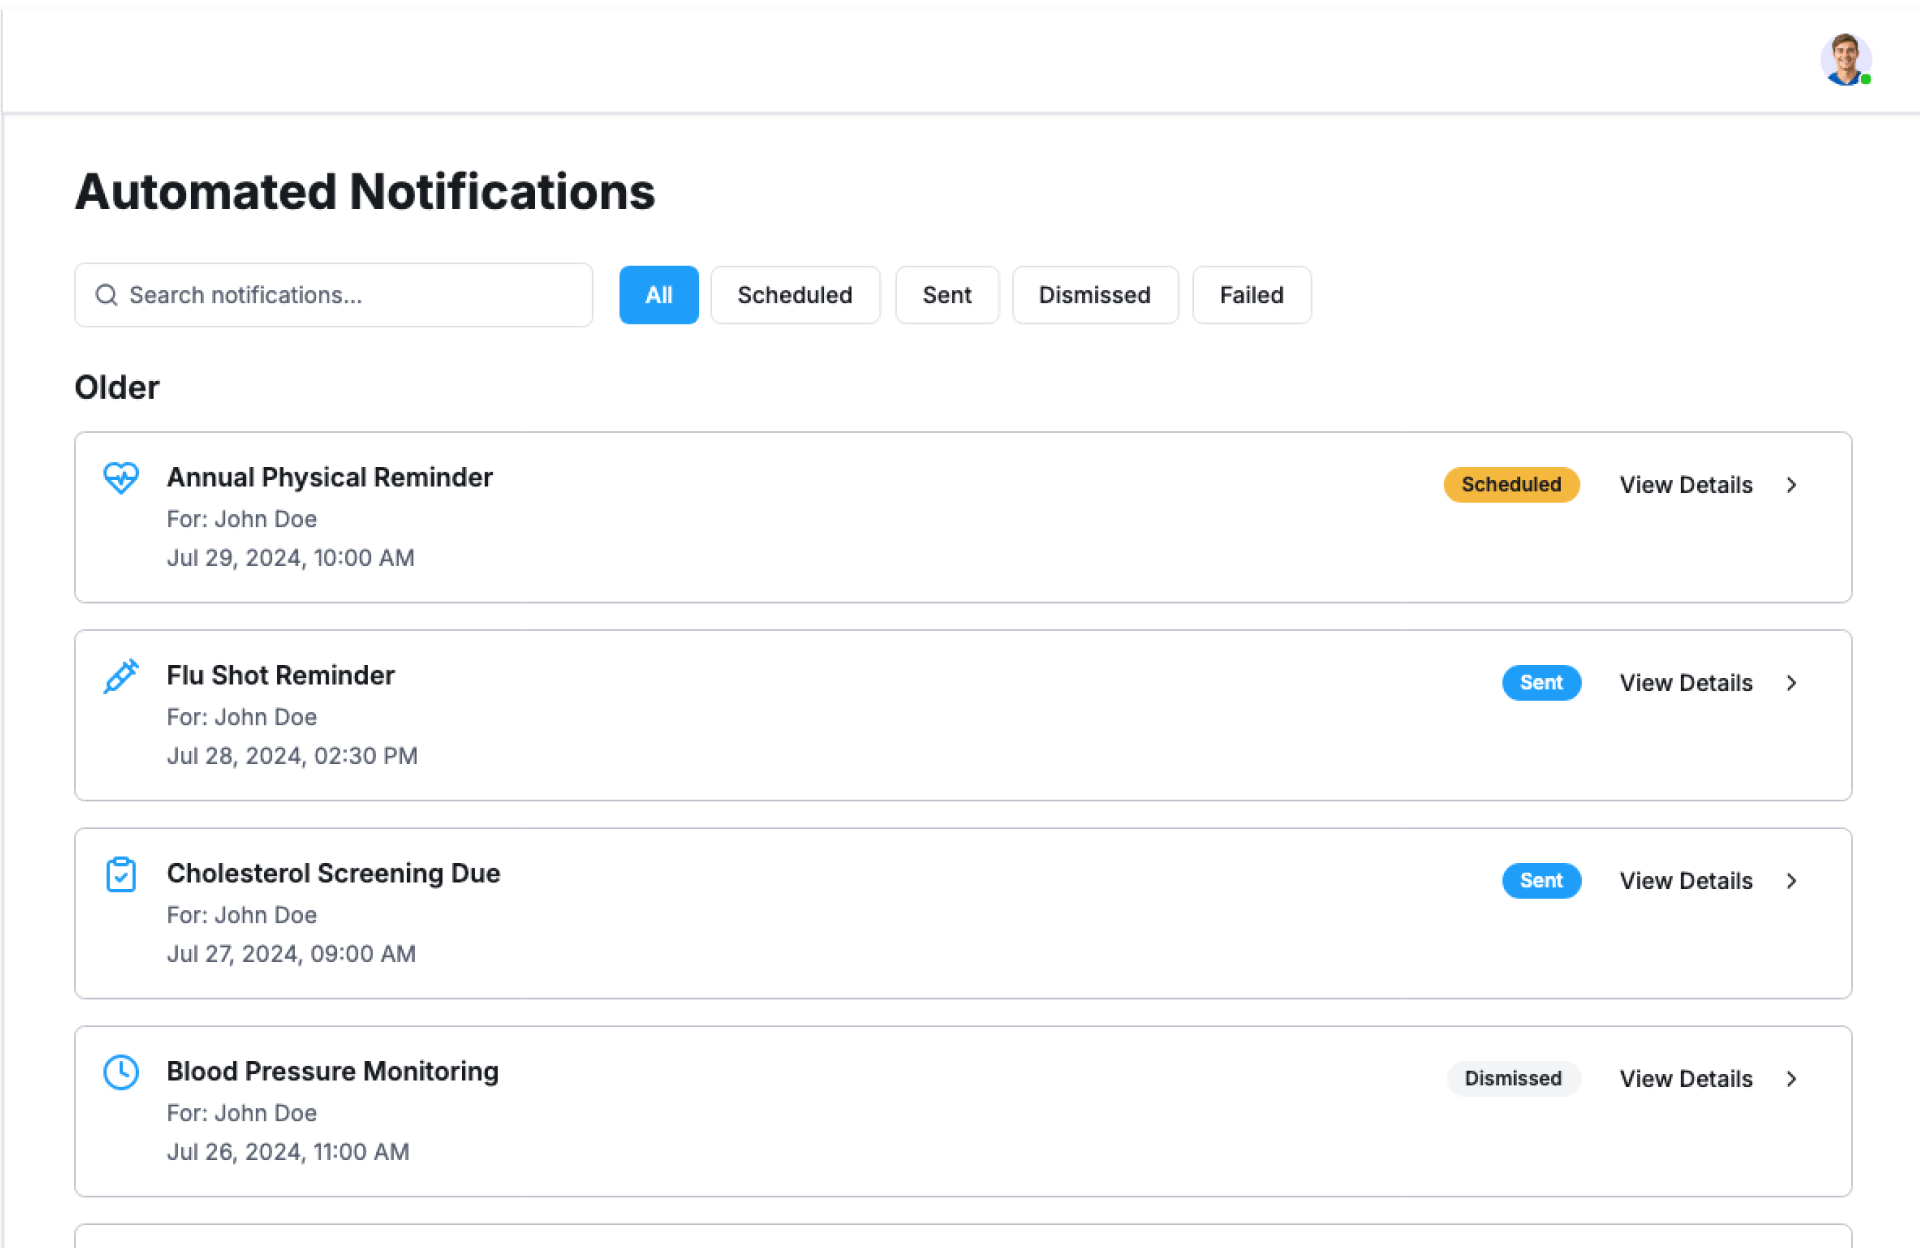The width and height of the screenshot is (1920, 1248).
Task: Click the heart pulse icon for Annual Physical Reminder
Action: [121, 478]
